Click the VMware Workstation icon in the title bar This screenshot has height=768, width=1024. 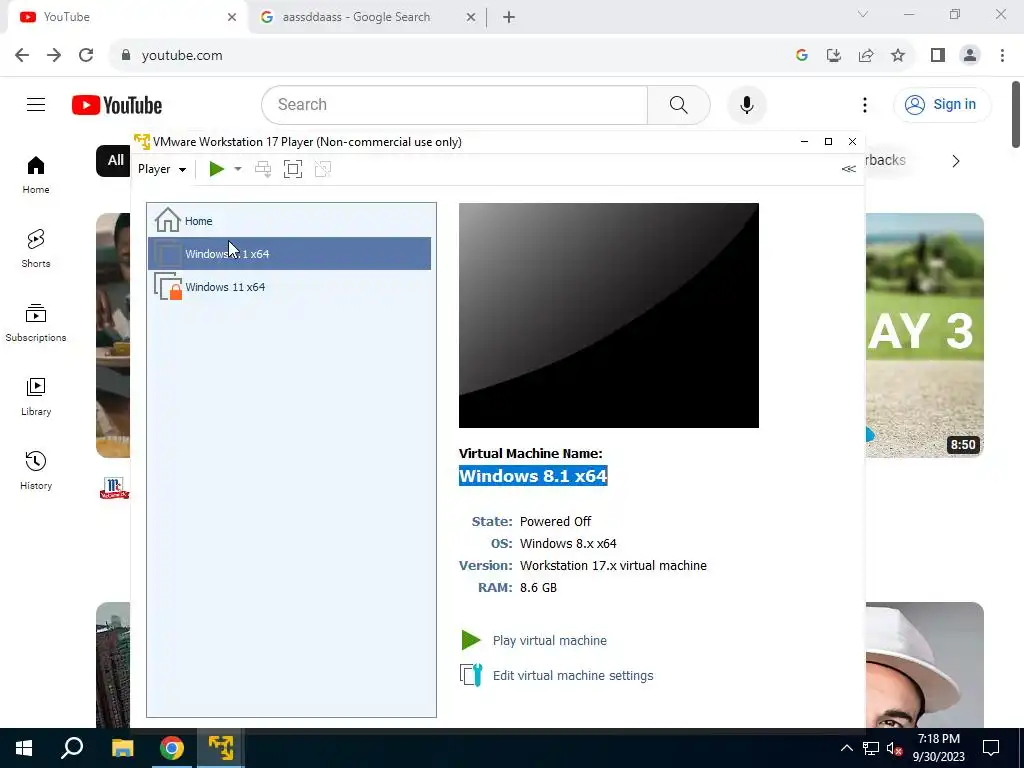142,142
